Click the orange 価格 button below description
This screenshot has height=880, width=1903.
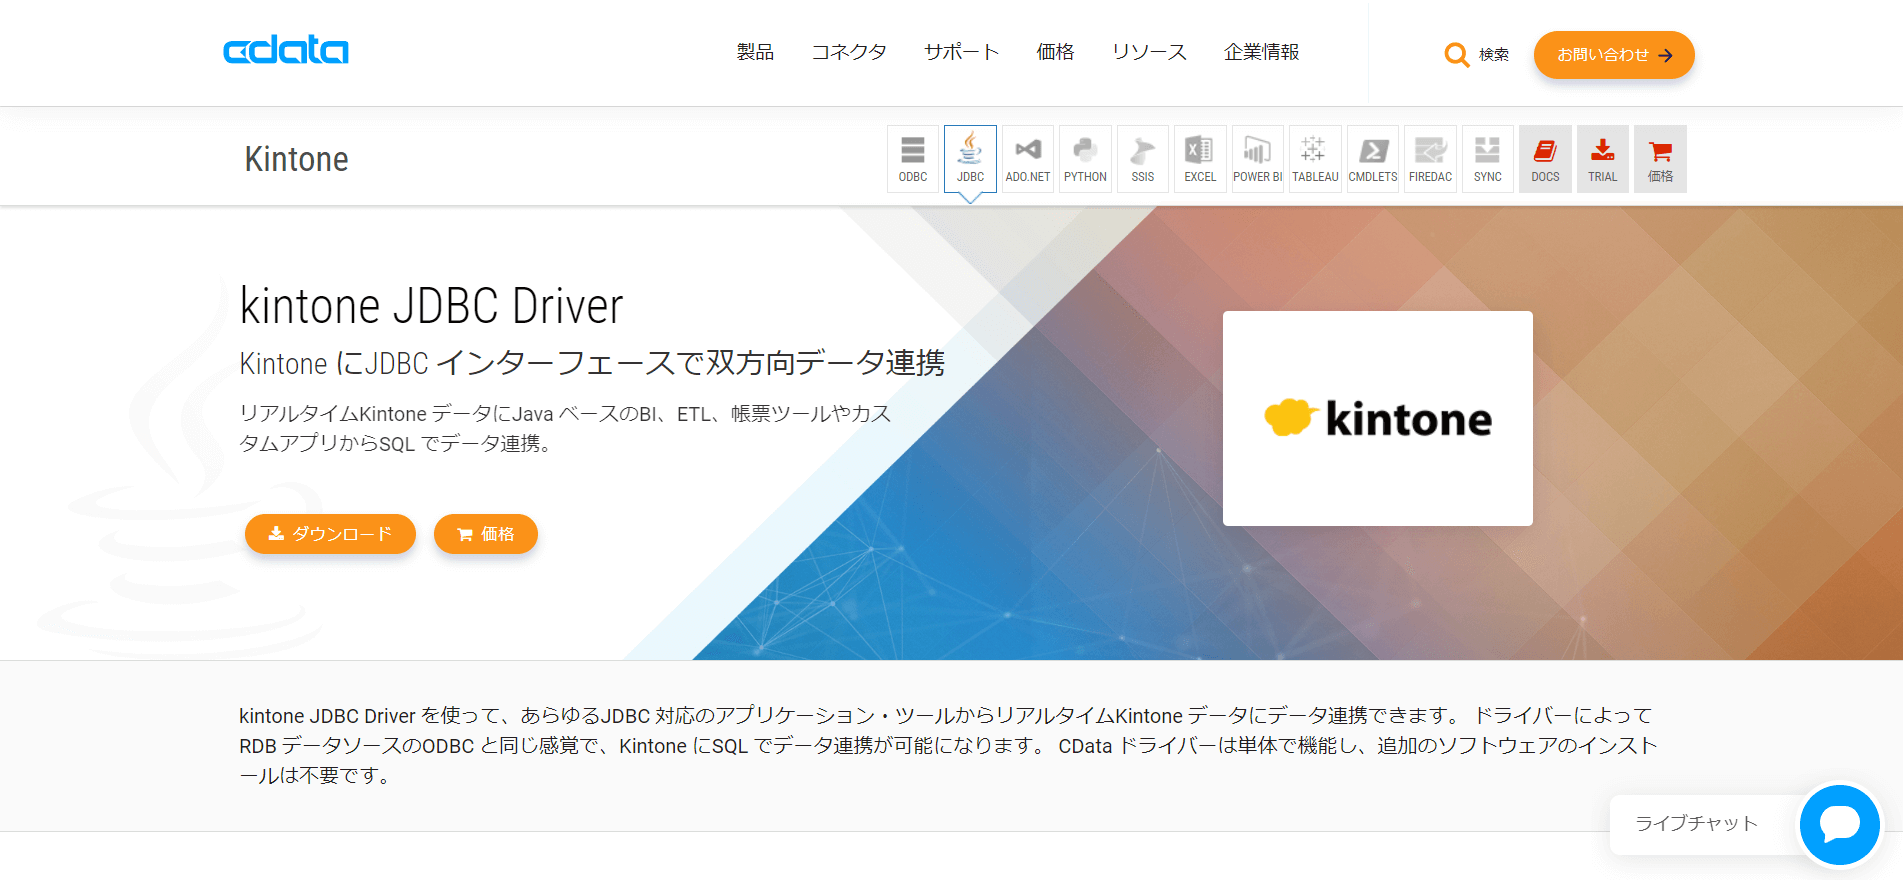pos(486,534)
